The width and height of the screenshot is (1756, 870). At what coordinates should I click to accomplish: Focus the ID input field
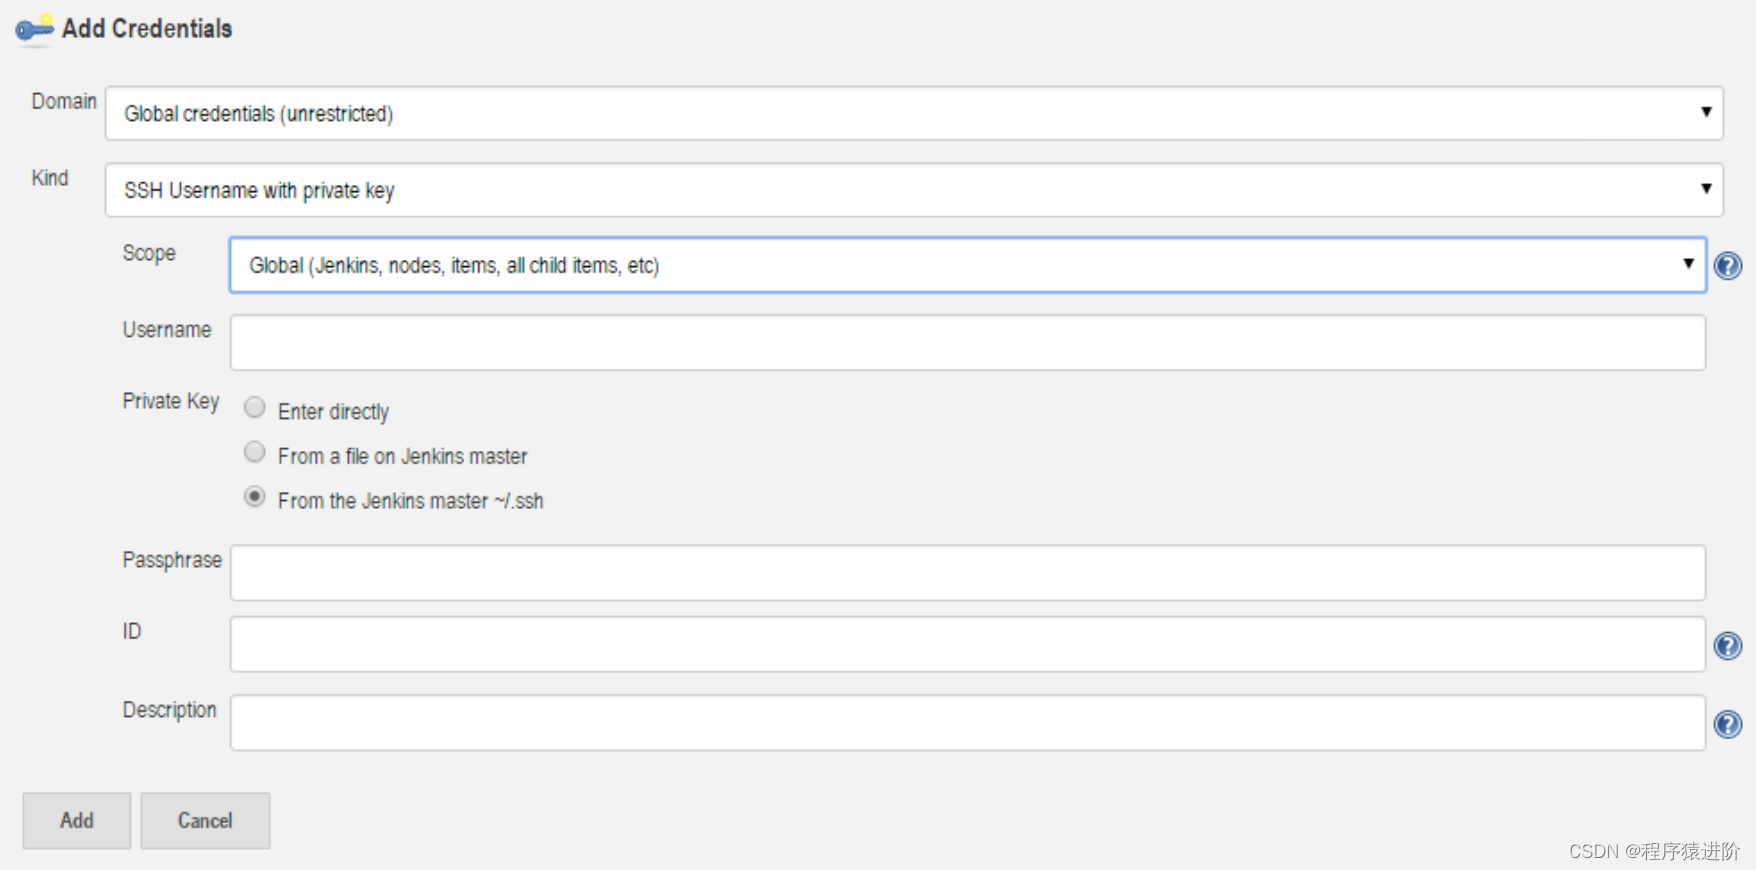coord(968,644)
